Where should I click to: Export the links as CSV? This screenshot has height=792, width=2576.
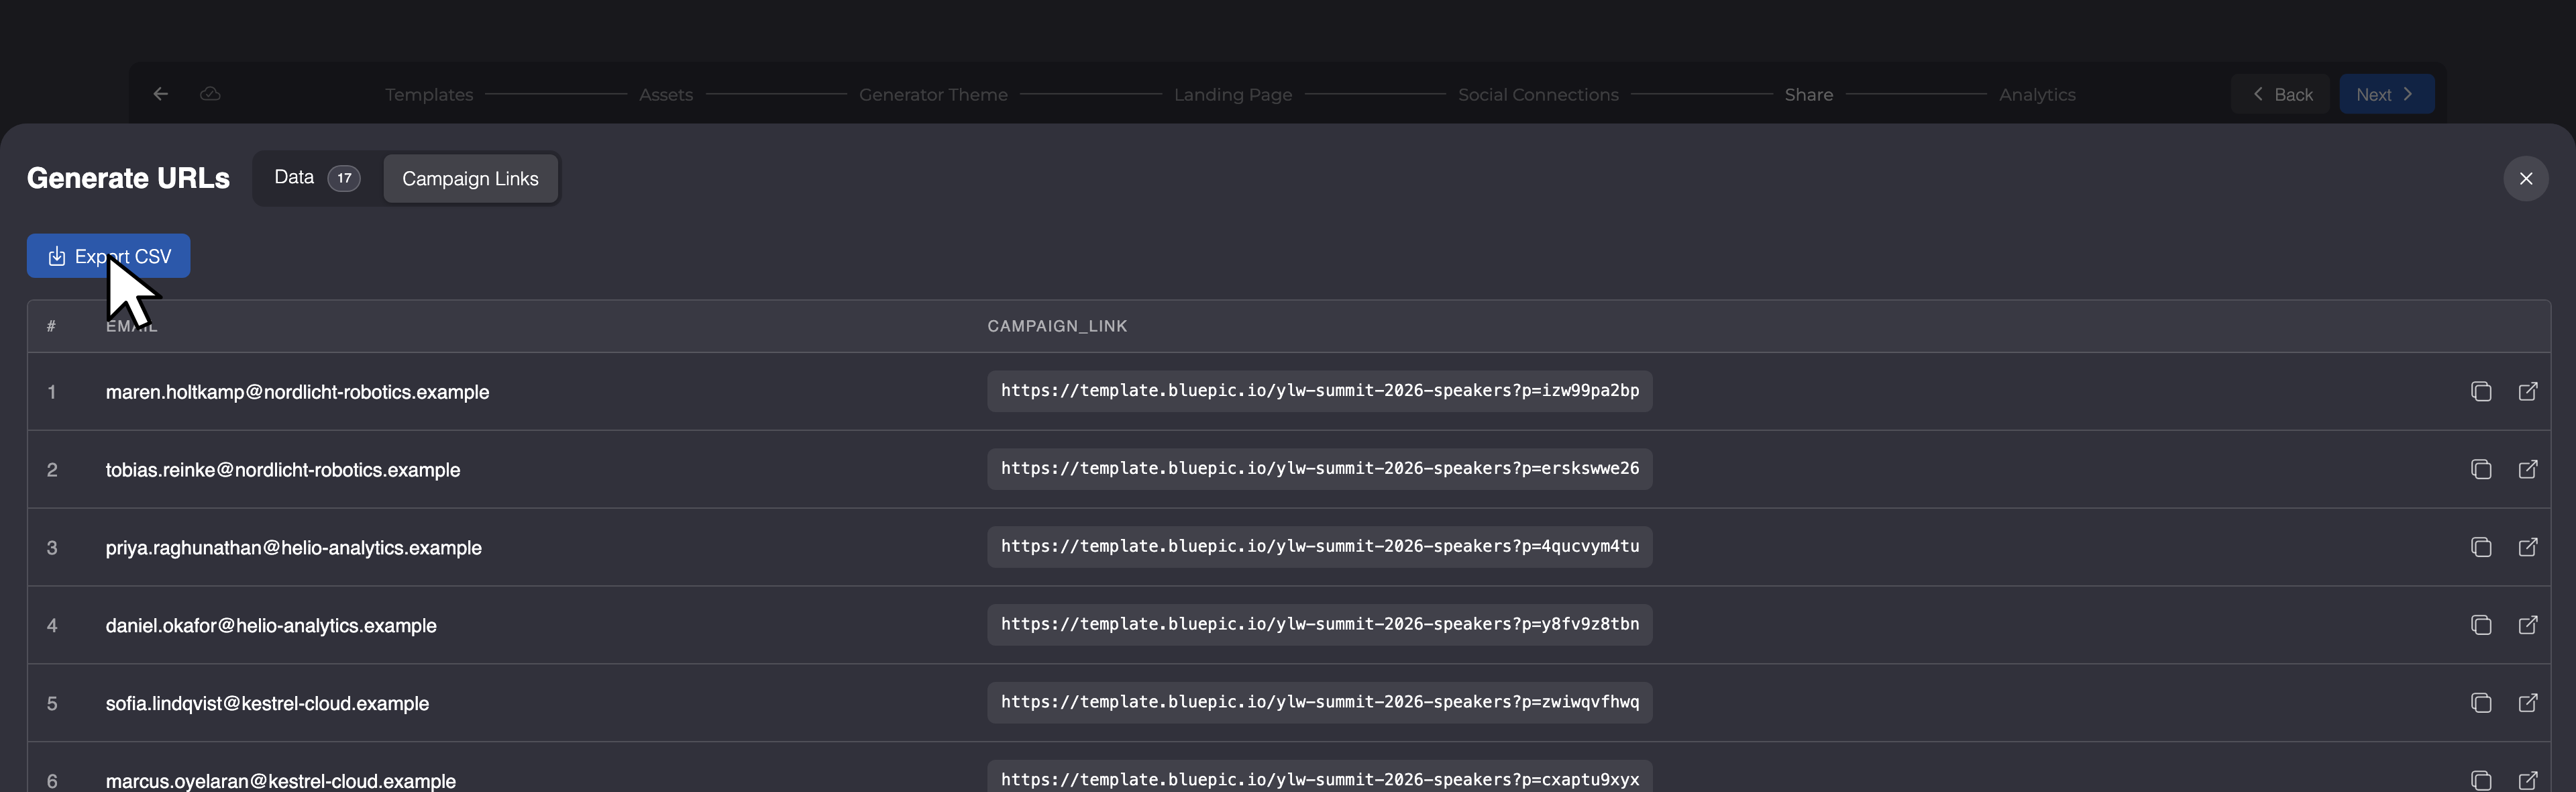click(x=108, y=256)
